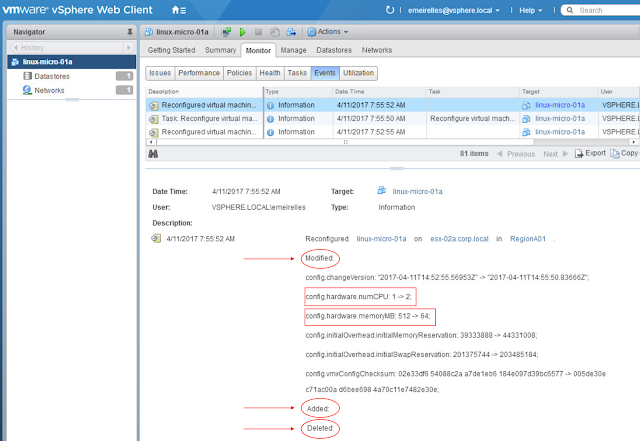
Task: Click the event icon beside 4/11/2017 7:55:52 AM description
Action: pyautogui.click(x=156, y=238)
